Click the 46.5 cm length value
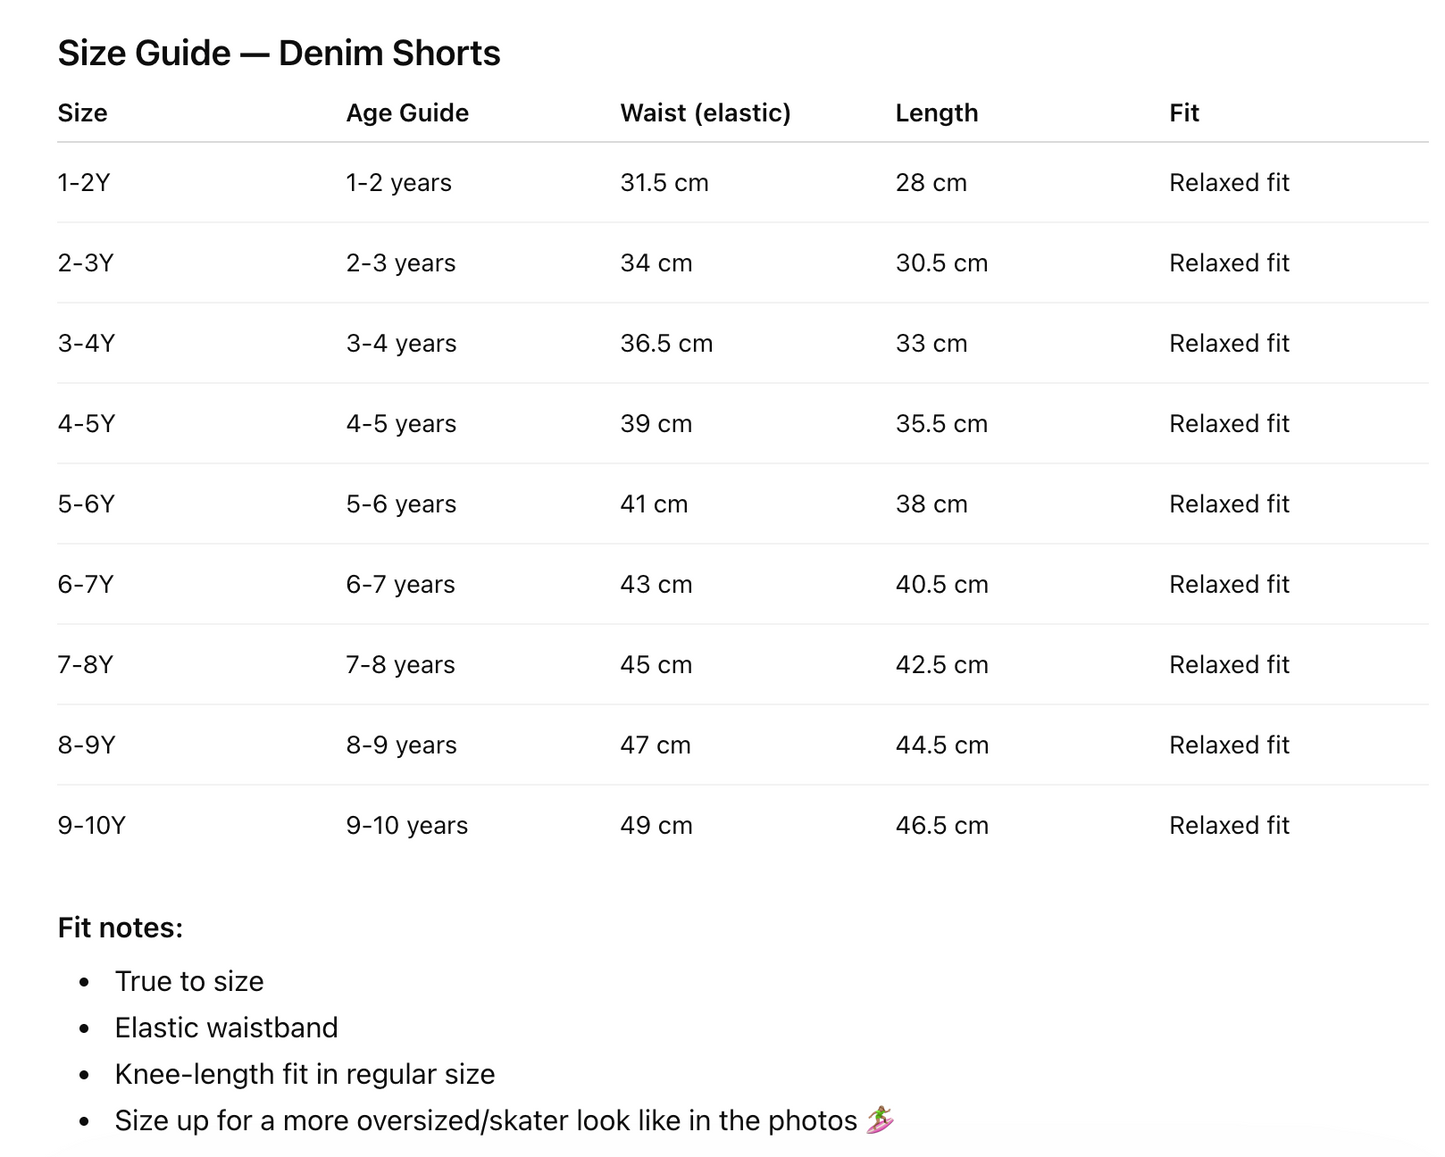Image resolution: width=1445 pixels, height=1157 pixels. pyautogui.click(x=942, y=826)
